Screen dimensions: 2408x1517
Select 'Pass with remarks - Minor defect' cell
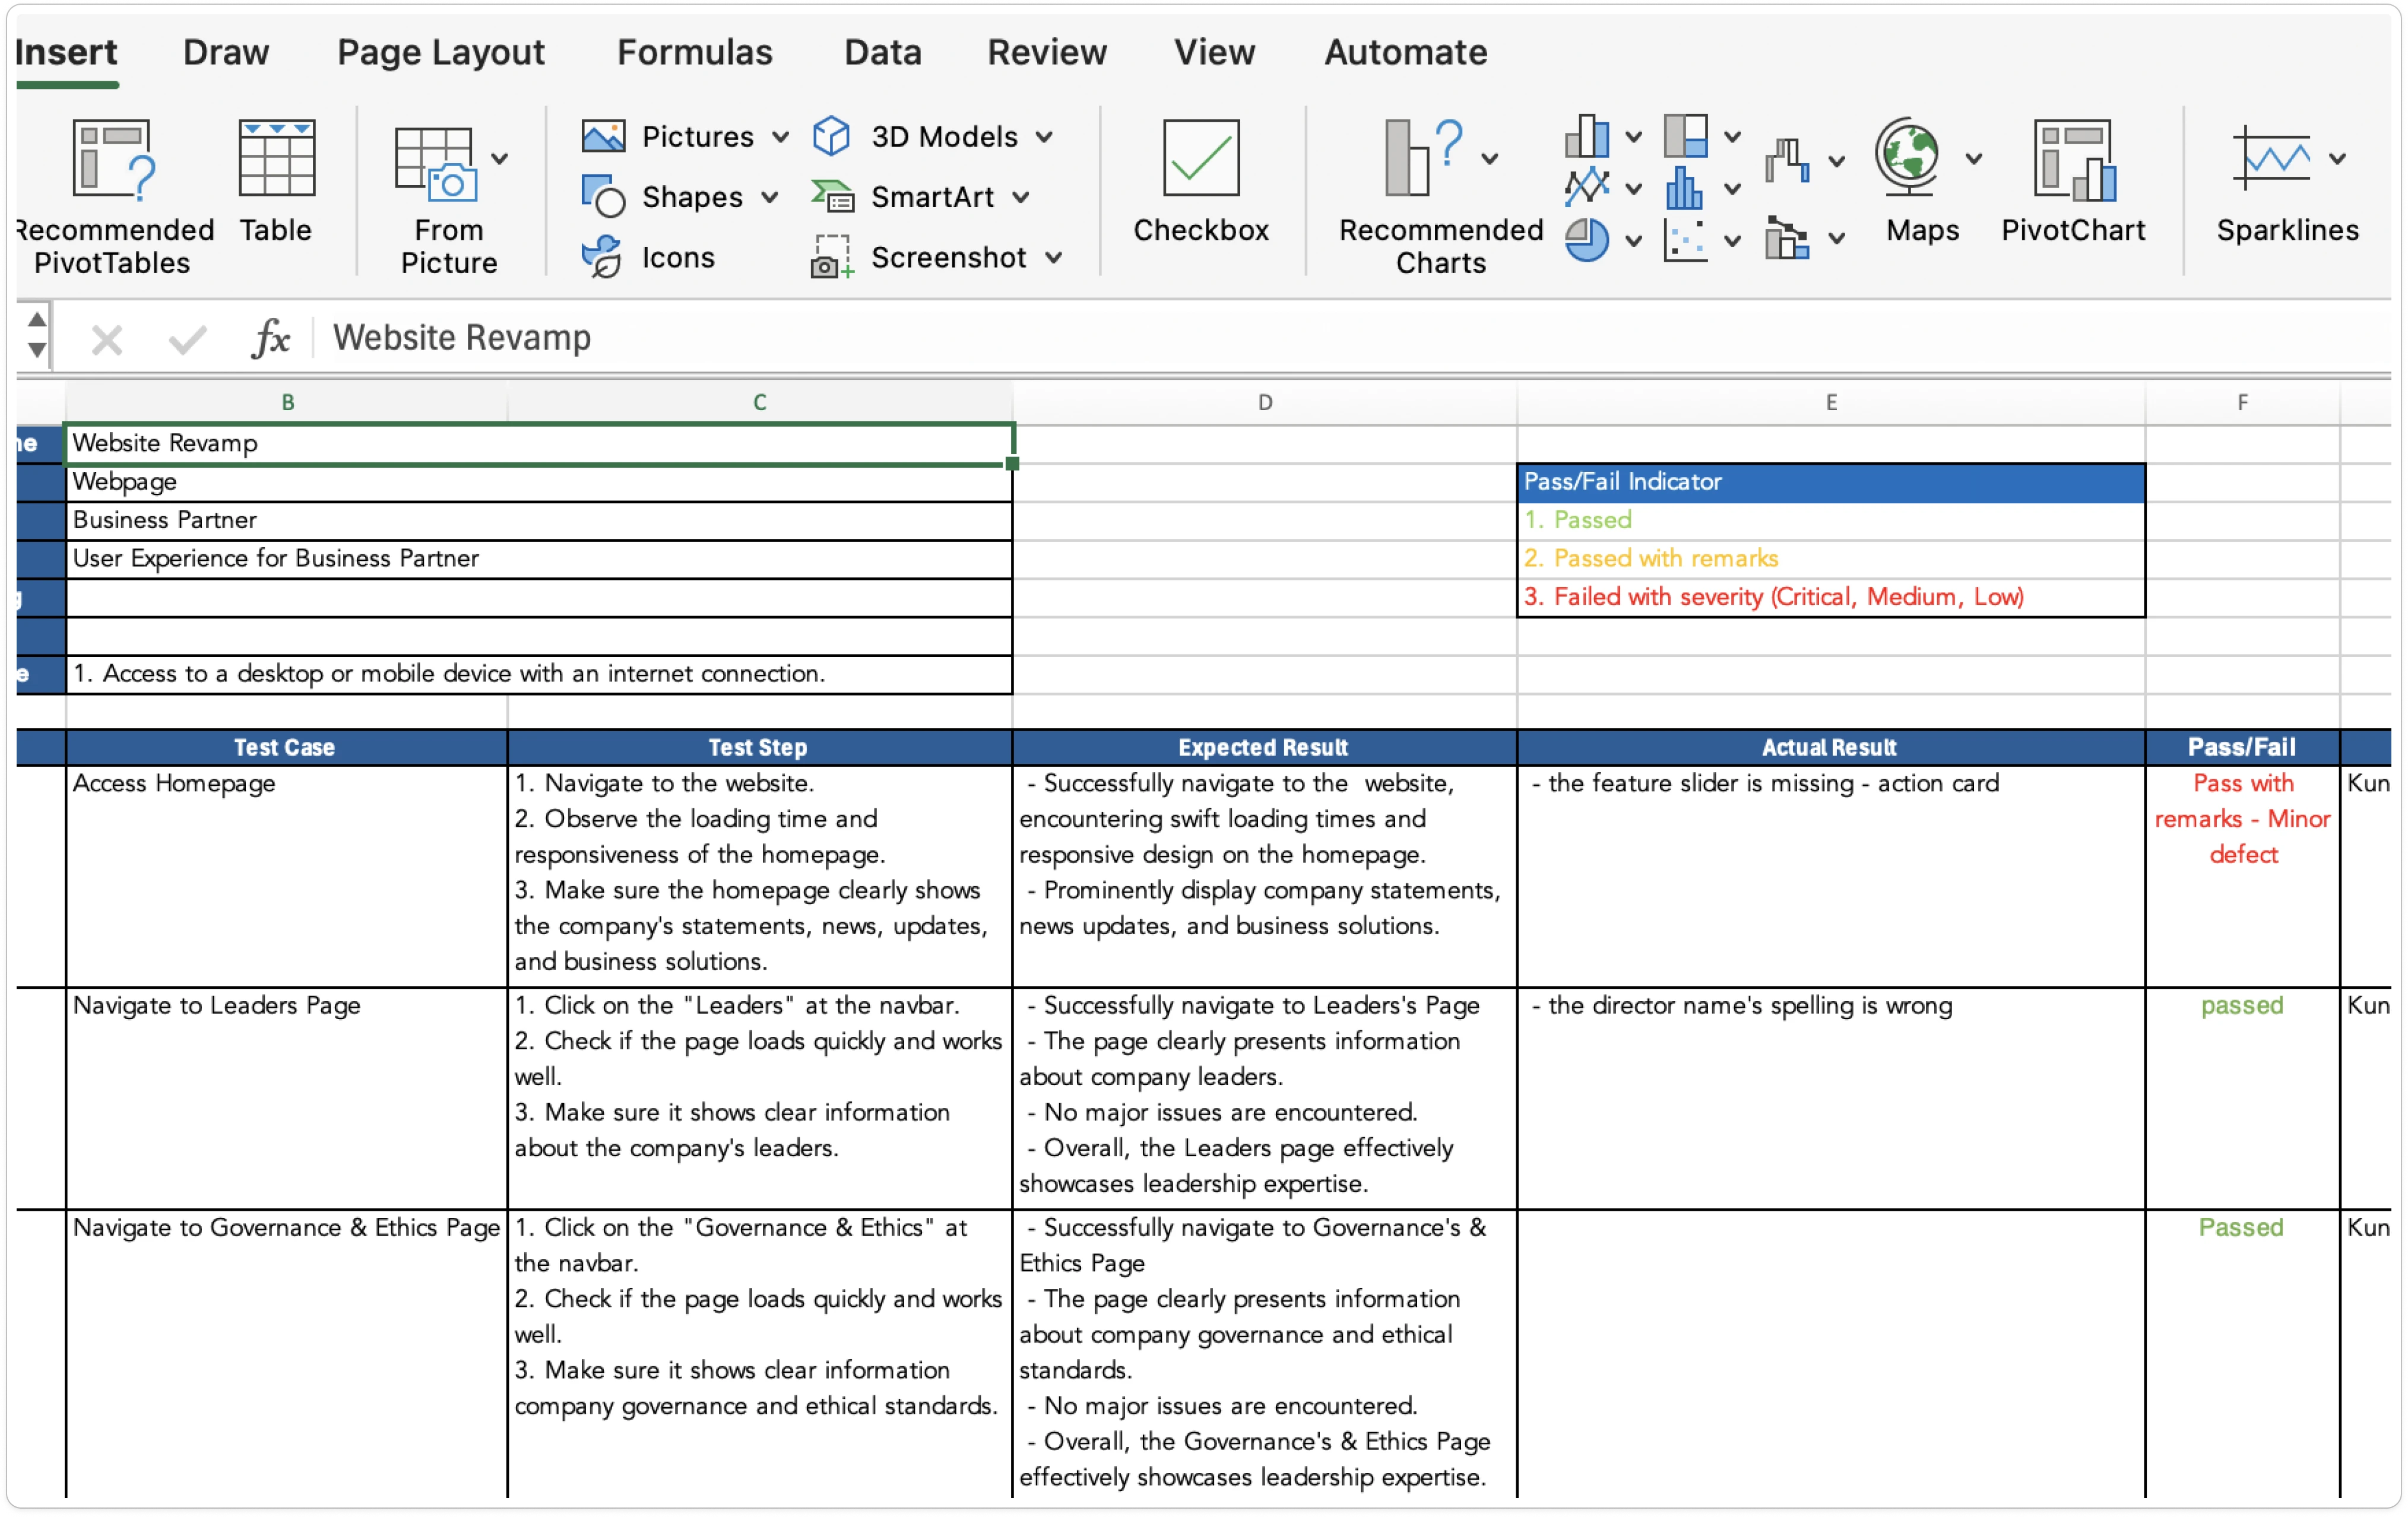click(2243, 876)
